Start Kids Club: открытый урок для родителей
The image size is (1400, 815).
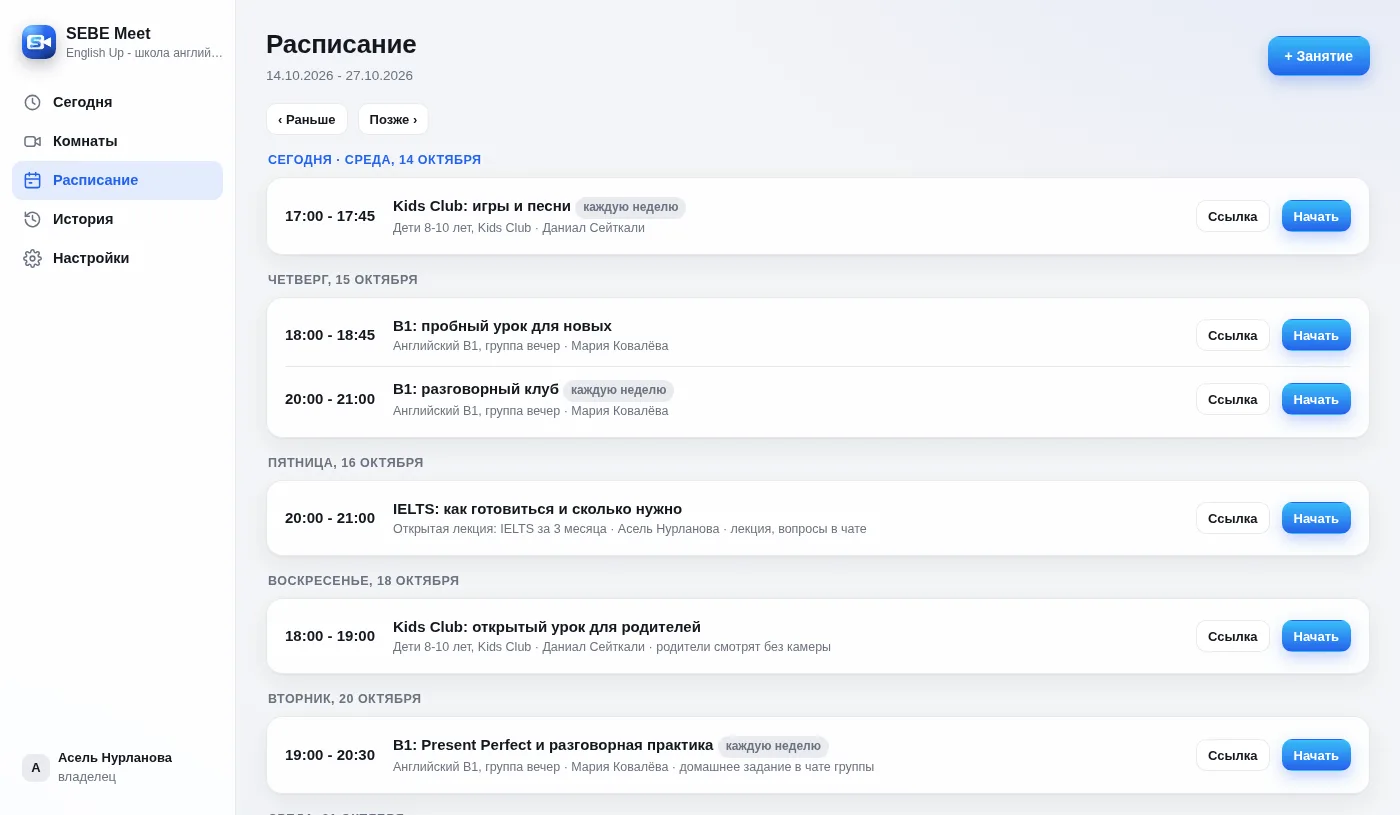coord(1316,636)
